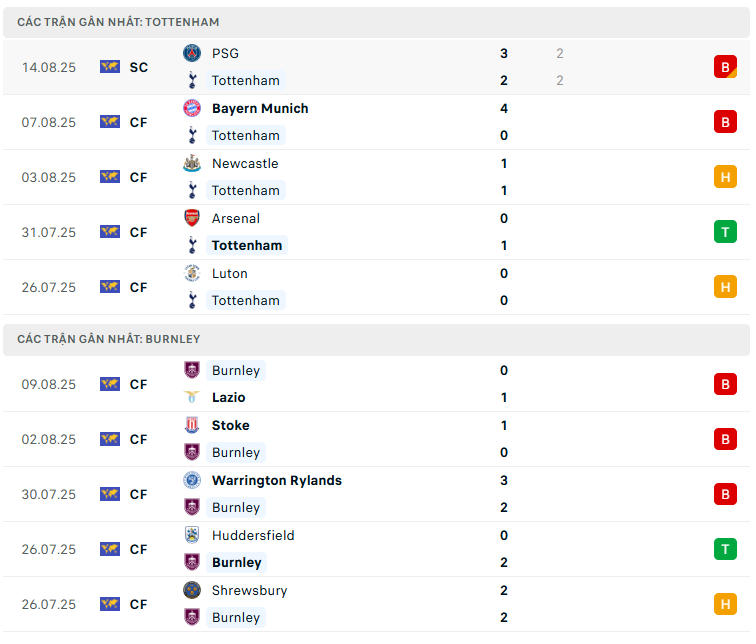The image size is (756, 644).
Task: Click the orange H badge for Newcastle match
Action: [725, 177]
